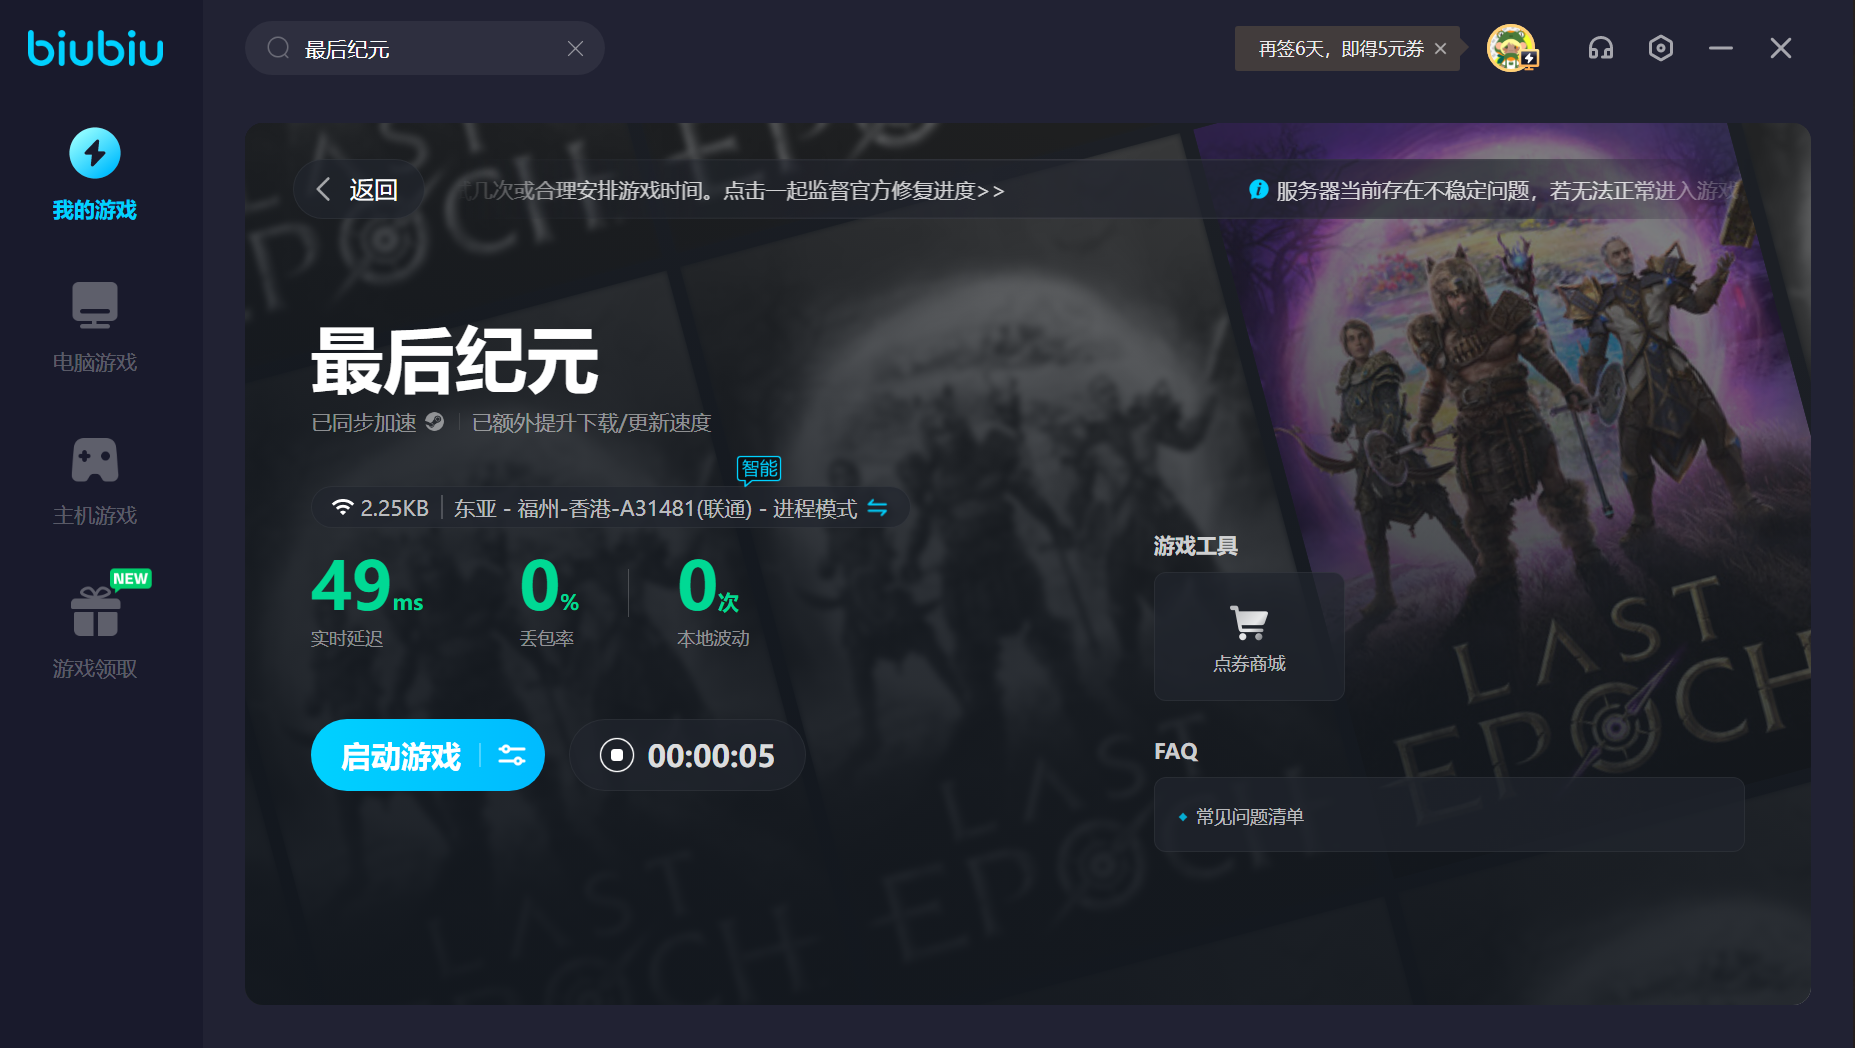Click 返回 back button
Screen dimensions: 1855x1048
coord(358,190)
